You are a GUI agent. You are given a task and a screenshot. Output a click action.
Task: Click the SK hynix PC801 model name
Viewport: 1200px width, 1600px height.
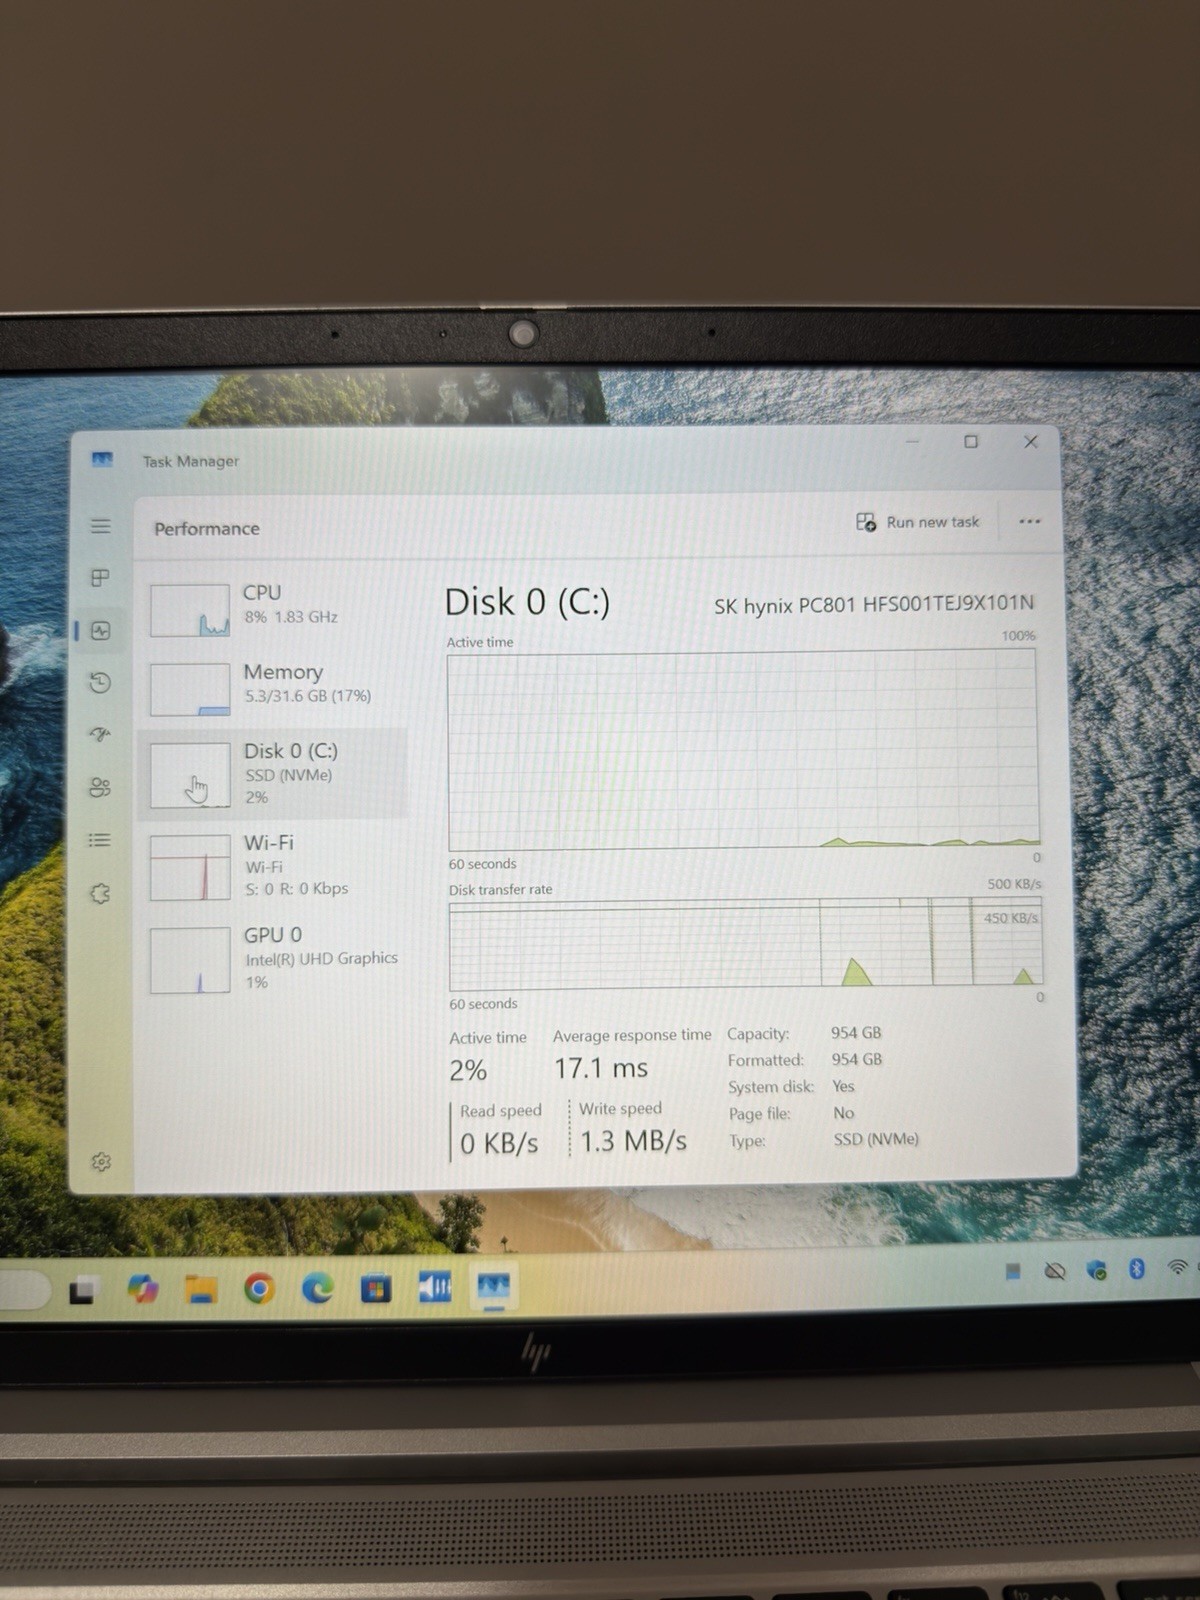pos(874,604)
